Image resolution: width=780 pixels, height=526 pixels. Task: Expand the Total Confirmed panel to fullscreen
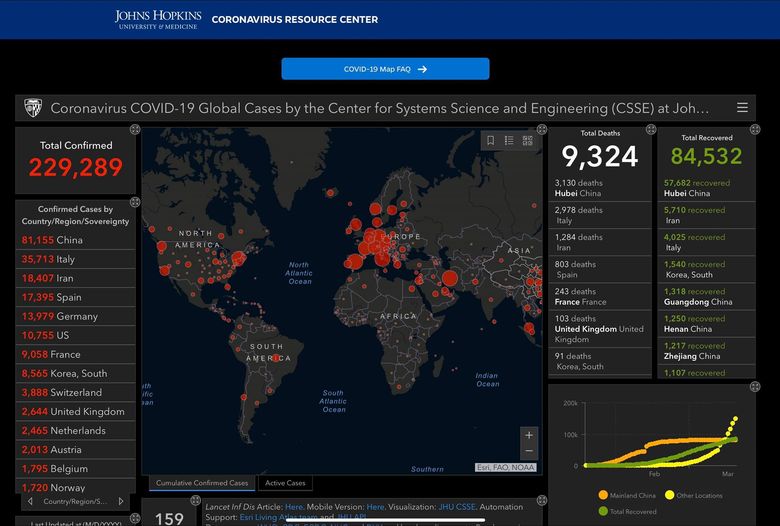135,130
